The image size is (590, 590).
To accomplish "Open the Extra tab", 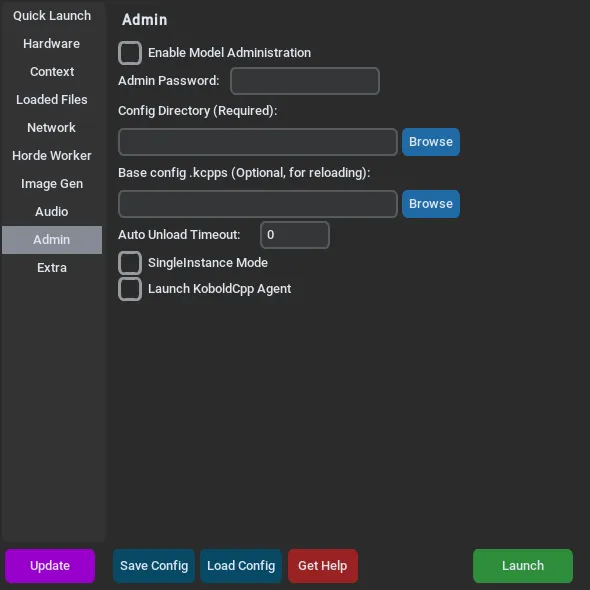I will [x=52, y=268].
